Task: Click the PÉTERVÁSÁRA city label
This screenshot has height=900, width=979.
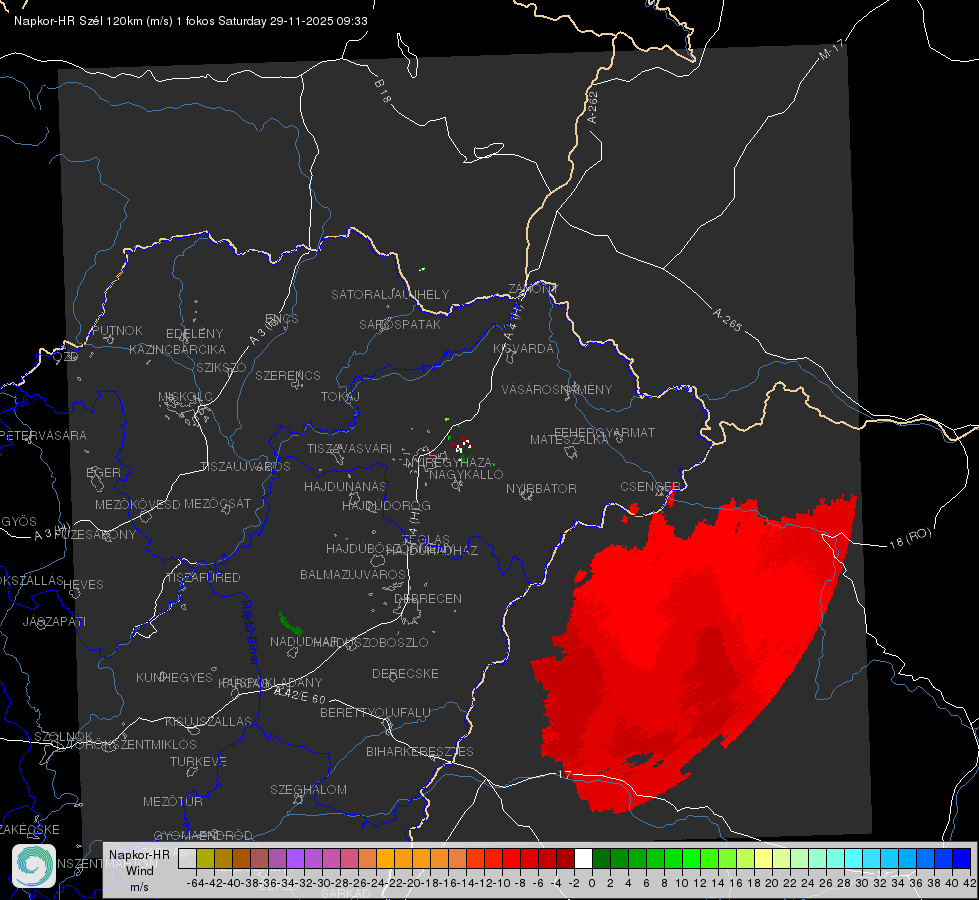Action: coord(44,435)
